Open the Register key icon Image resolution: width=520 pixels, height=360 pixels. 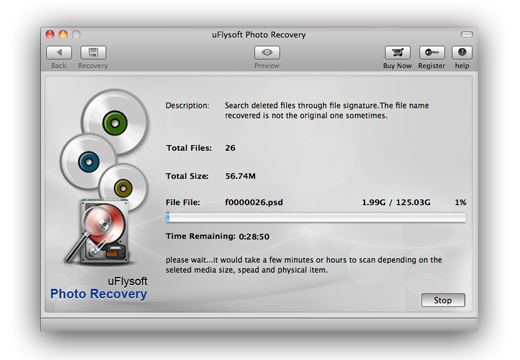pyautogui.click(x=432, y=53)
